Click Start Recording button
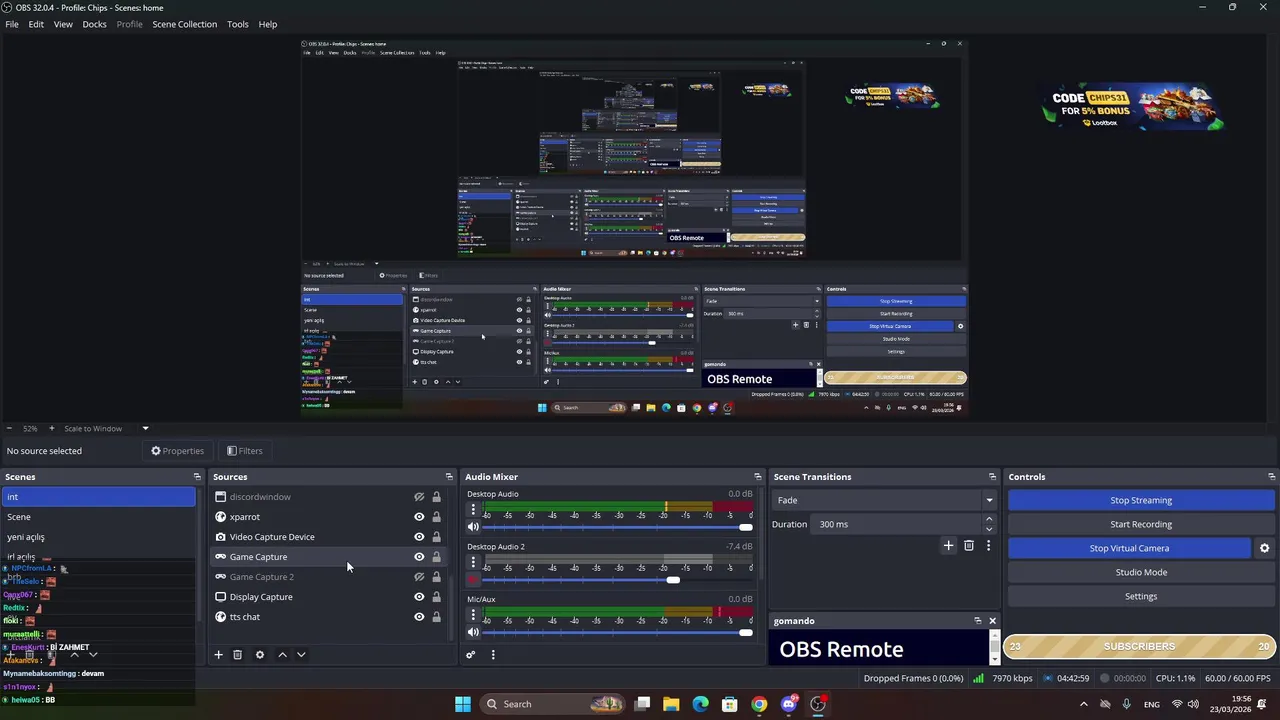This screenshot has width=1280, height=720. click(x=1141, y=524)
